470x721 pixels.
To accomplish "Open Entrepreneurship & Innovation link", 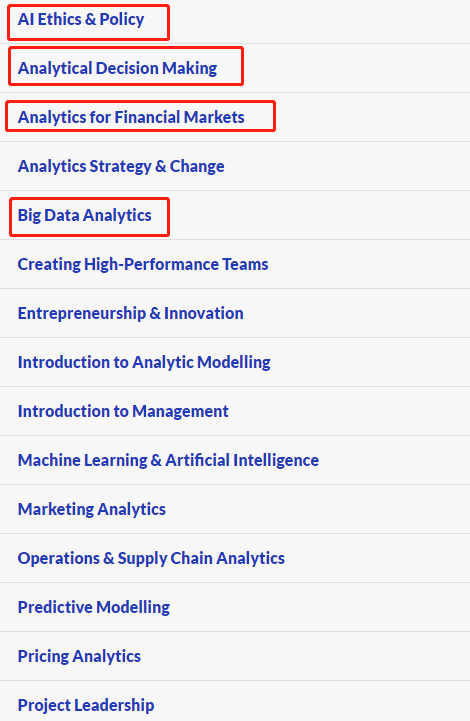I will (x=131, y=314).
